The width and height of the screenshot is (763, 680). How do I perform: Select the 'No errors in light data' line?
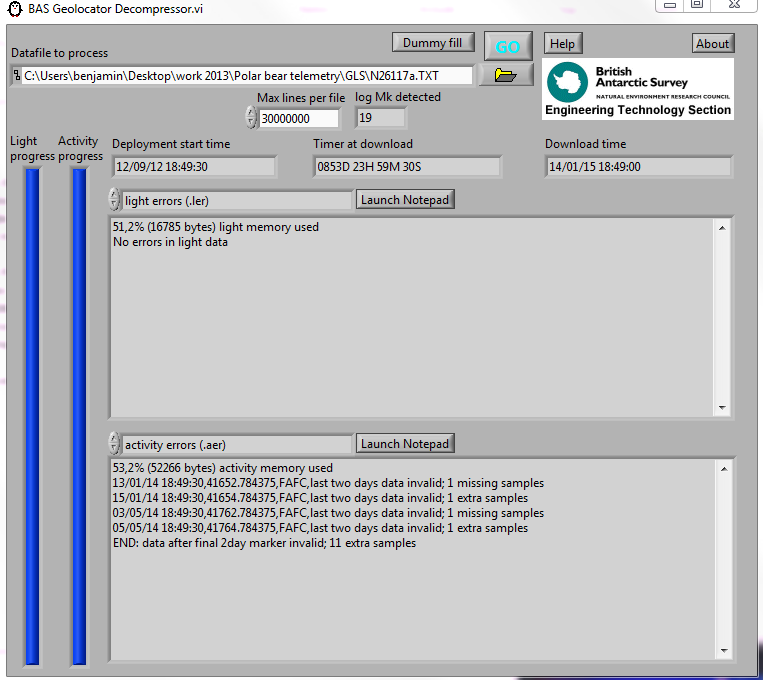pos(170,242)
